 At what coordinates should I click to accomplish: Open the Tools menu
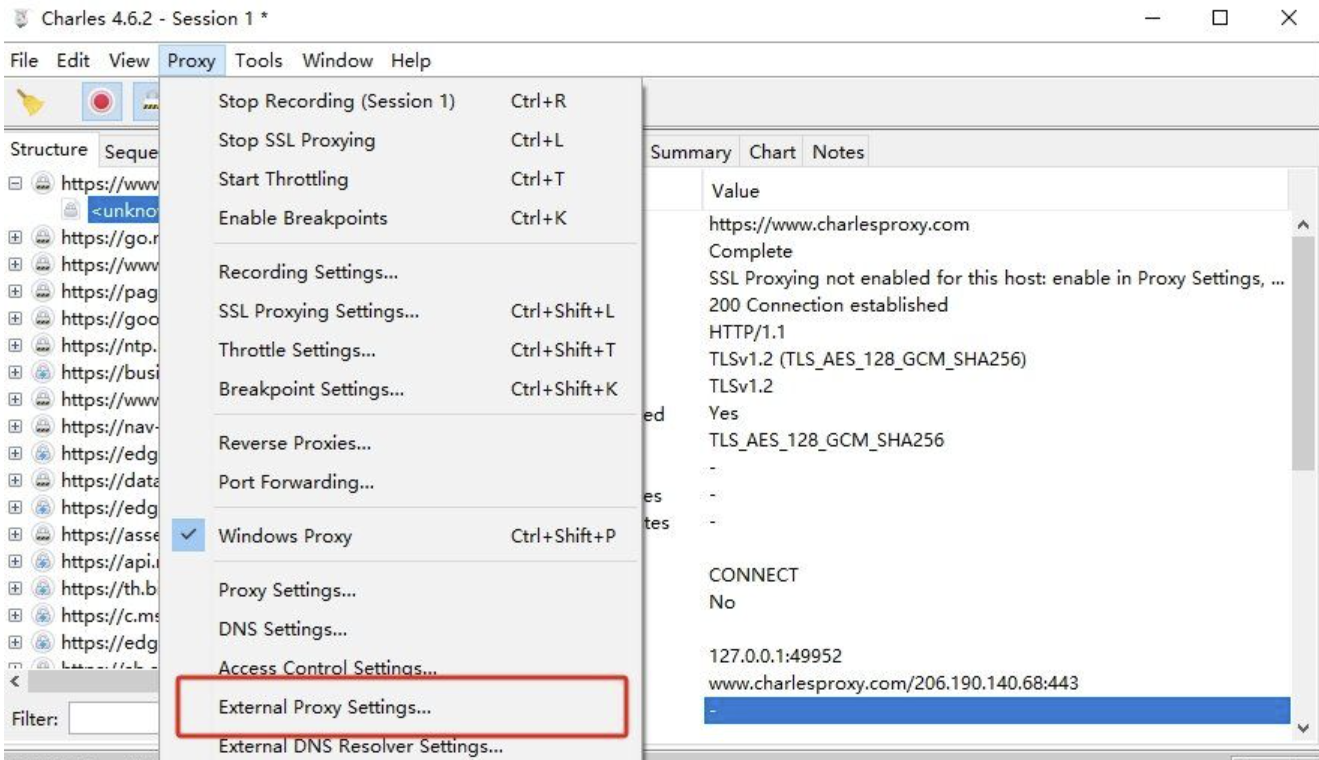pyautogui.click(x=259, y=61)
